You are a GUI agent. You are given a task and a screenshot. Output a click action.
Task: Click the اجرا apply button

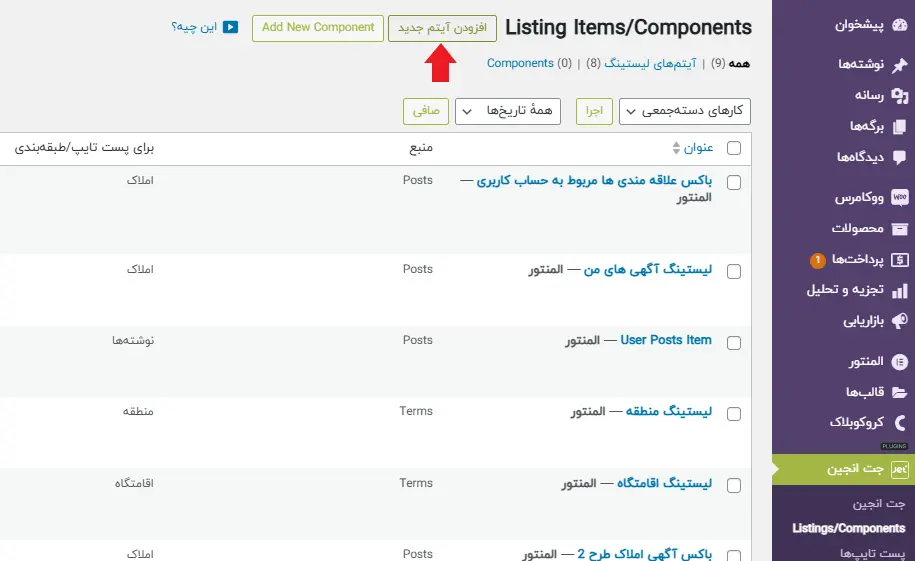[594, 111]
